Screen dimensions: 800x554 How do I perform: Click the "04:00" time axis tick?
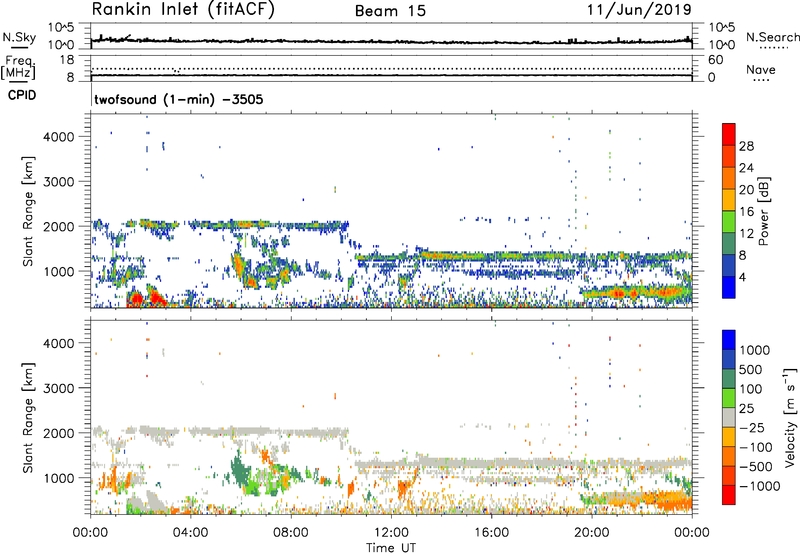(191, 533)
